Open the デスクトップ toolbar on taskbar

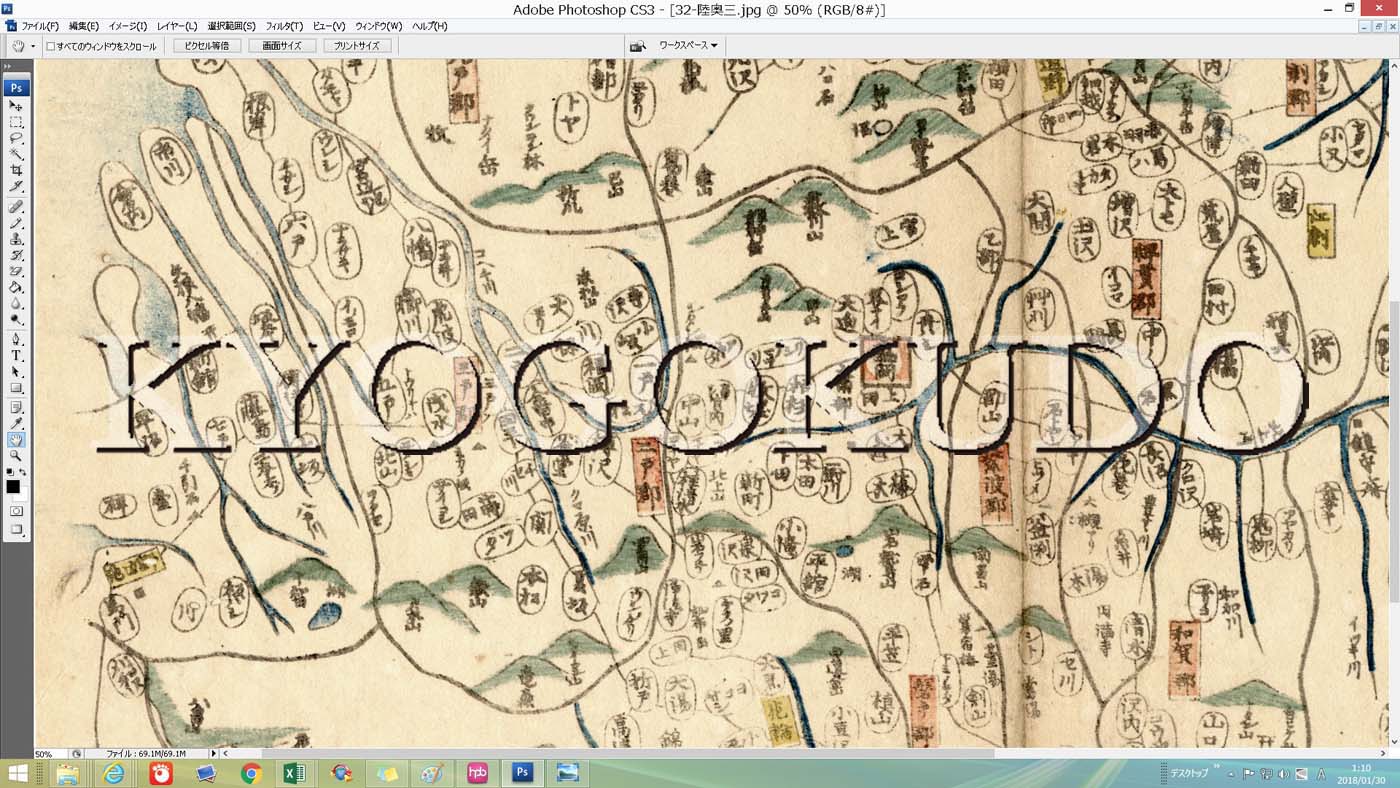pos(1189,773)
